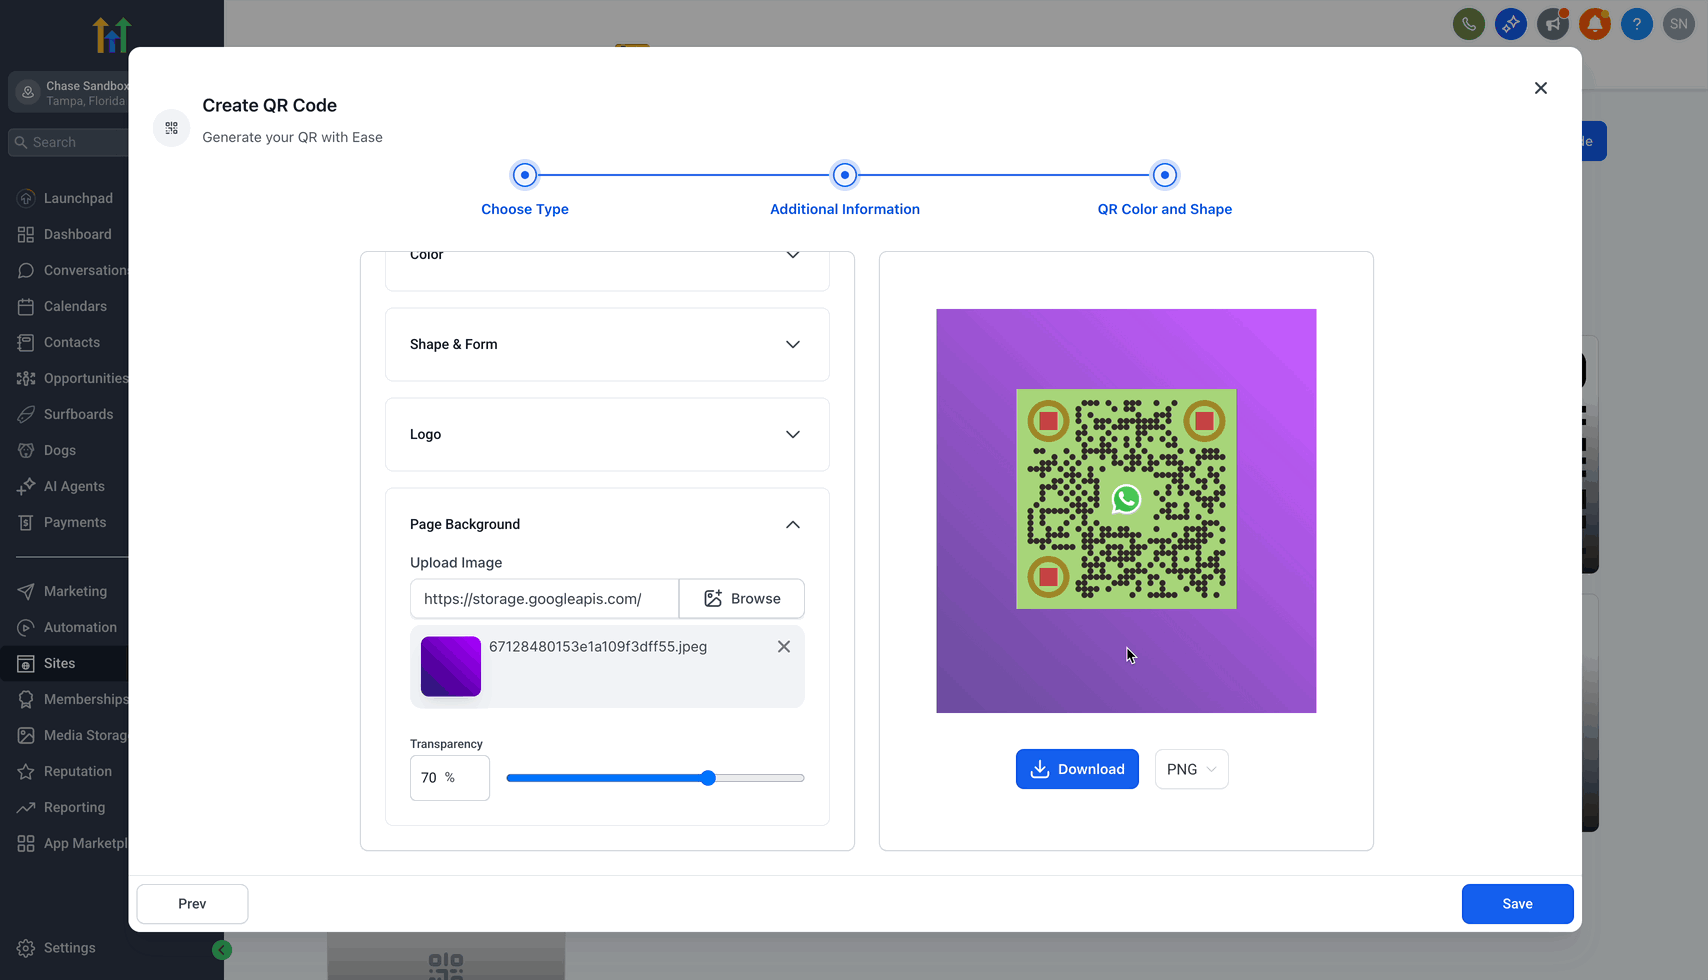Open the Sites menu item
This screenshot has height=980, width=1708.
click(x=64, y=663)
